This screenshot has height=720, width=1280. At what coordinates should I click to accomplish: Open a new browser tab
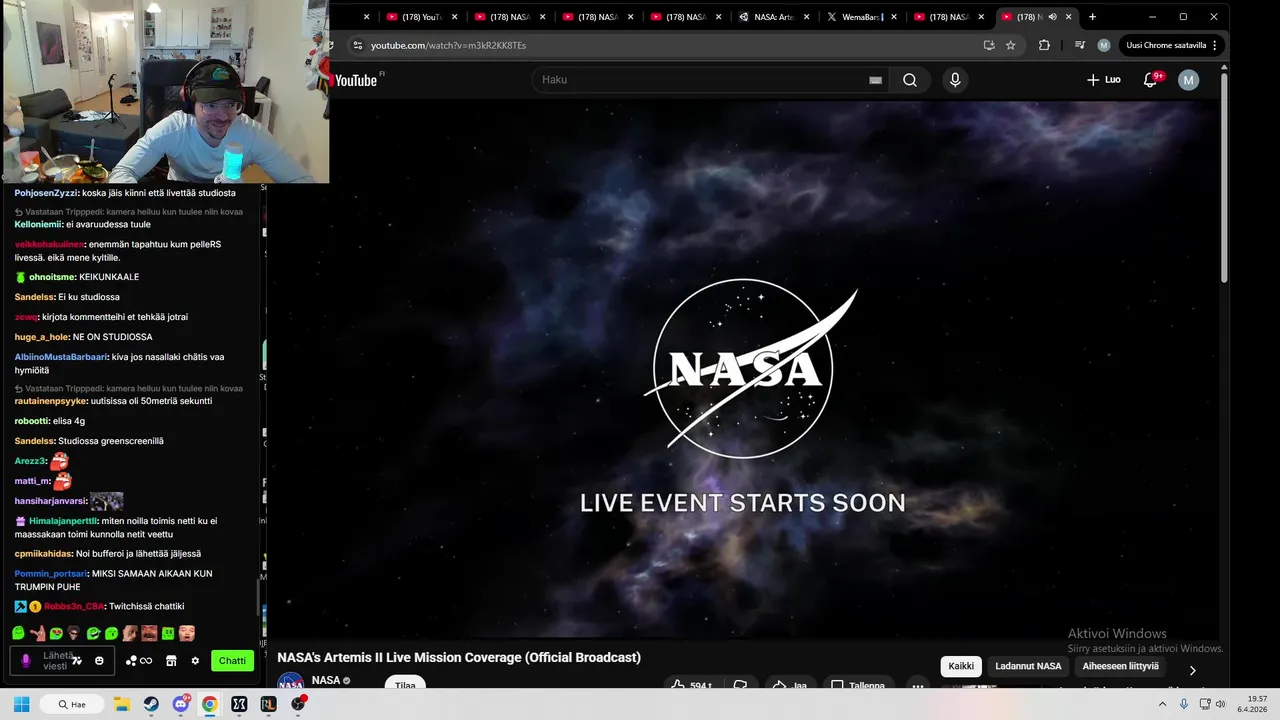(1092, 17)
